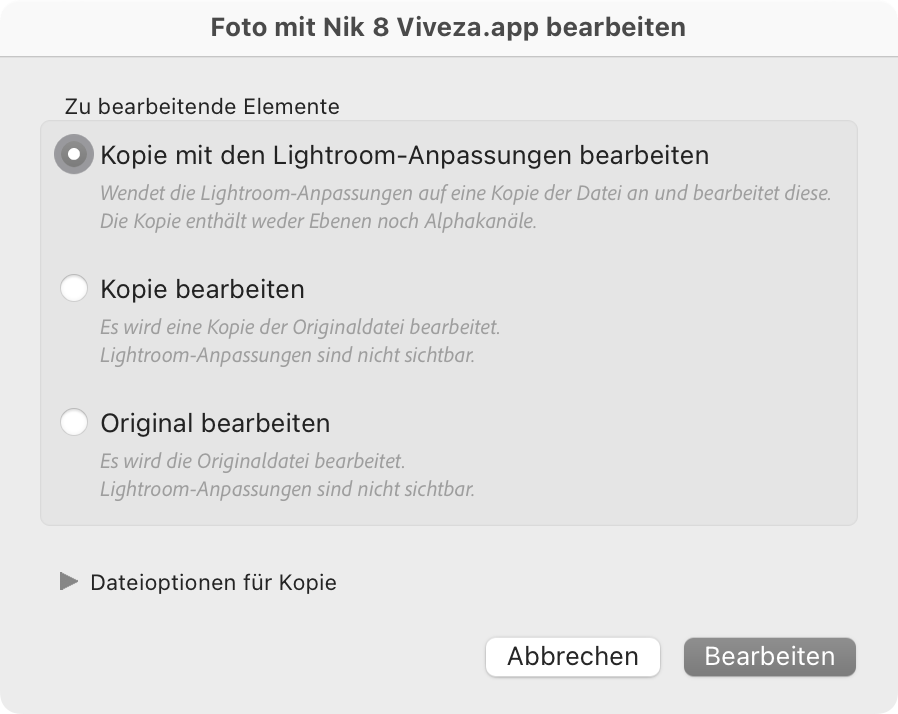The height and width of the screenshot is (714, 898).
Task: Click description 'Es wird eine Kopie der Originaldatei bearbeitet'
Action: (x=300, y=327)
